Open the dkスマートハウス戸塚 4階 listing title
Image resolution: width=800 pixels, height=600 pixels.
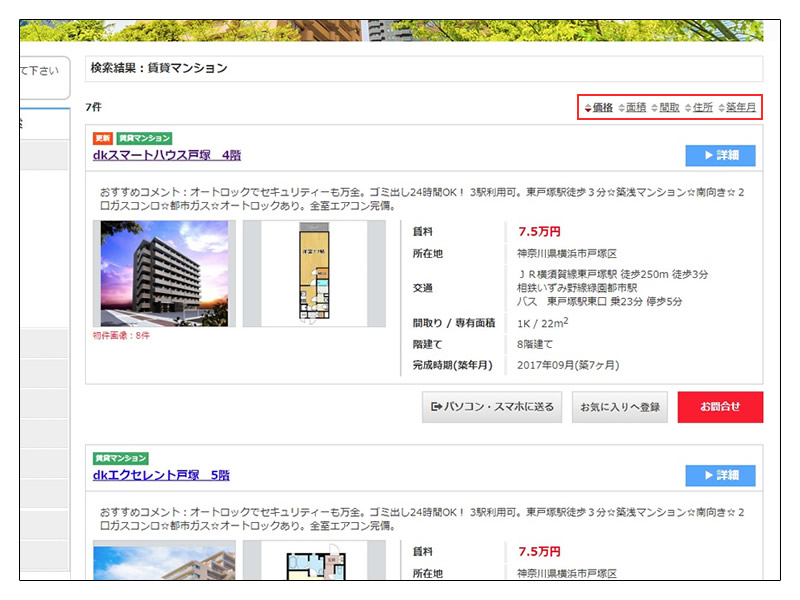click(167, 155)
